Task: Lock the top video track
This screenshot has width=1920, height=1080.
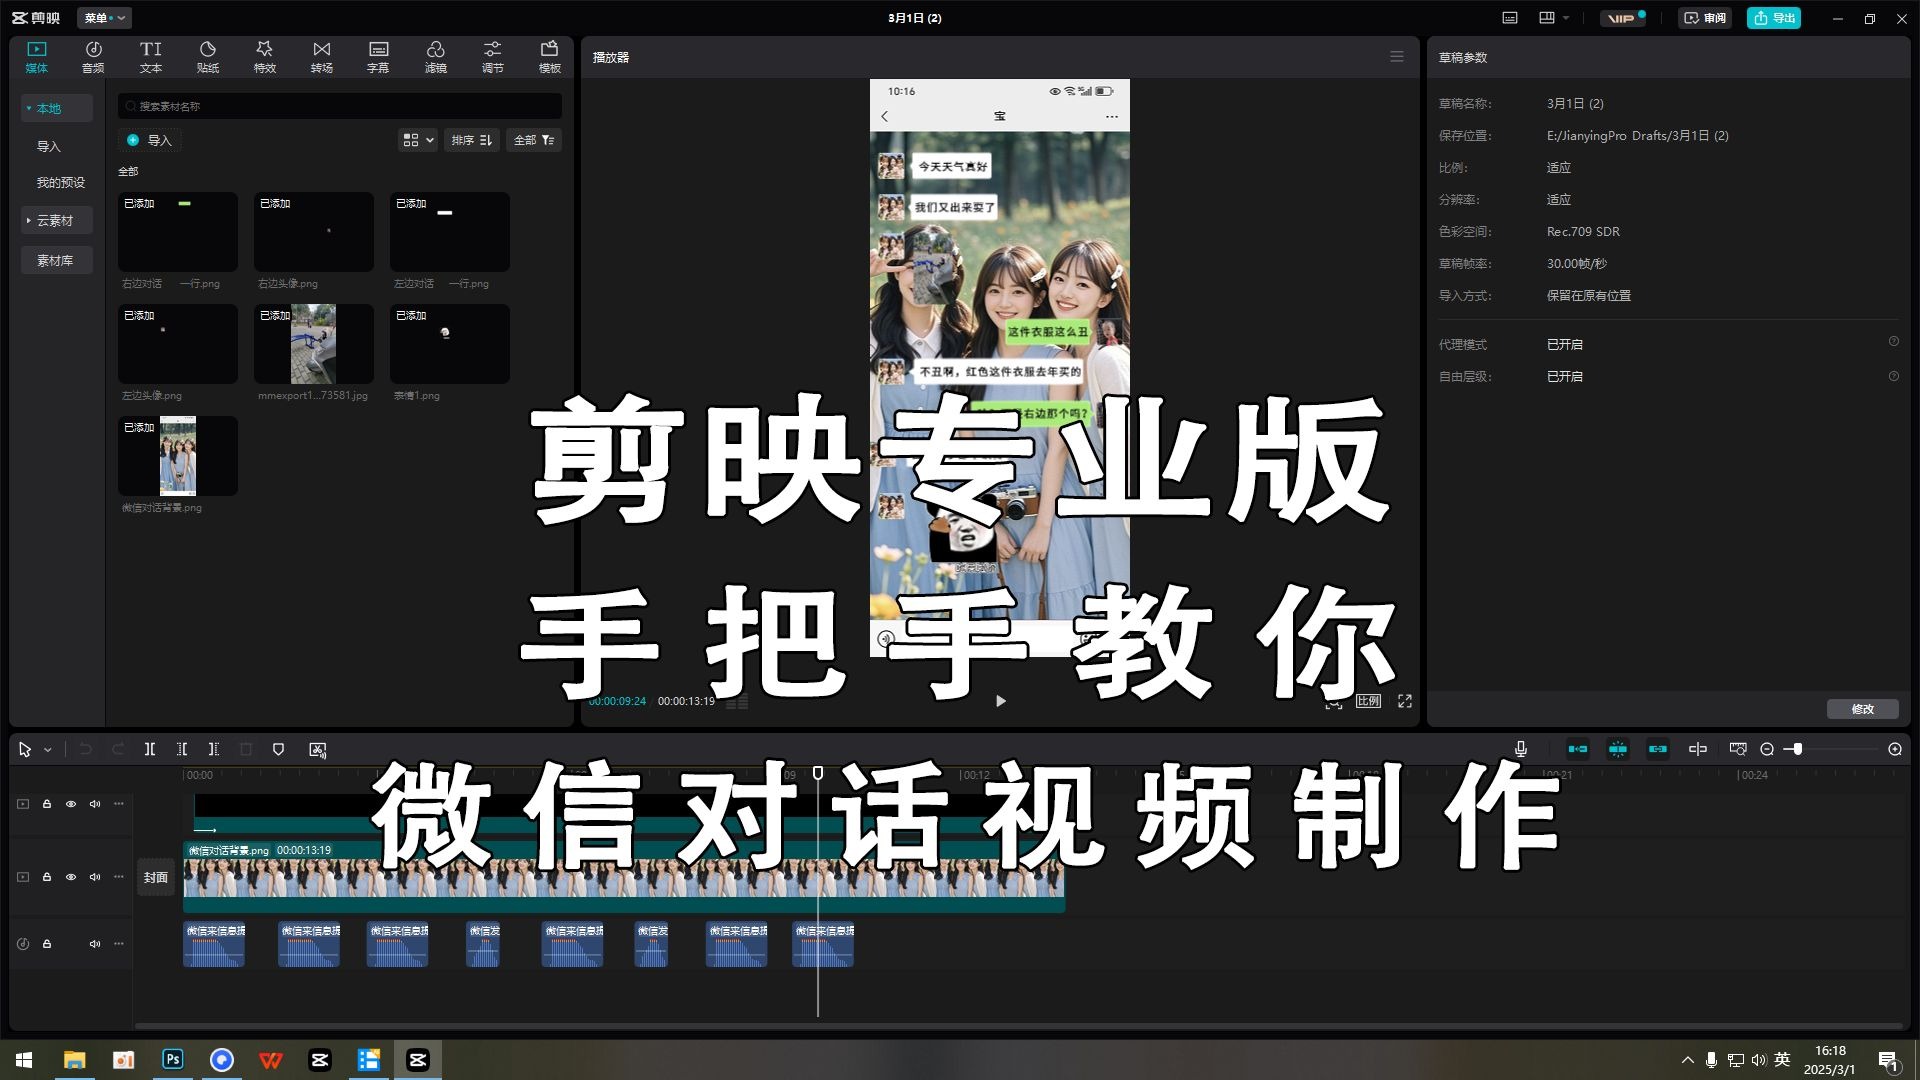Action: [47, 804]
